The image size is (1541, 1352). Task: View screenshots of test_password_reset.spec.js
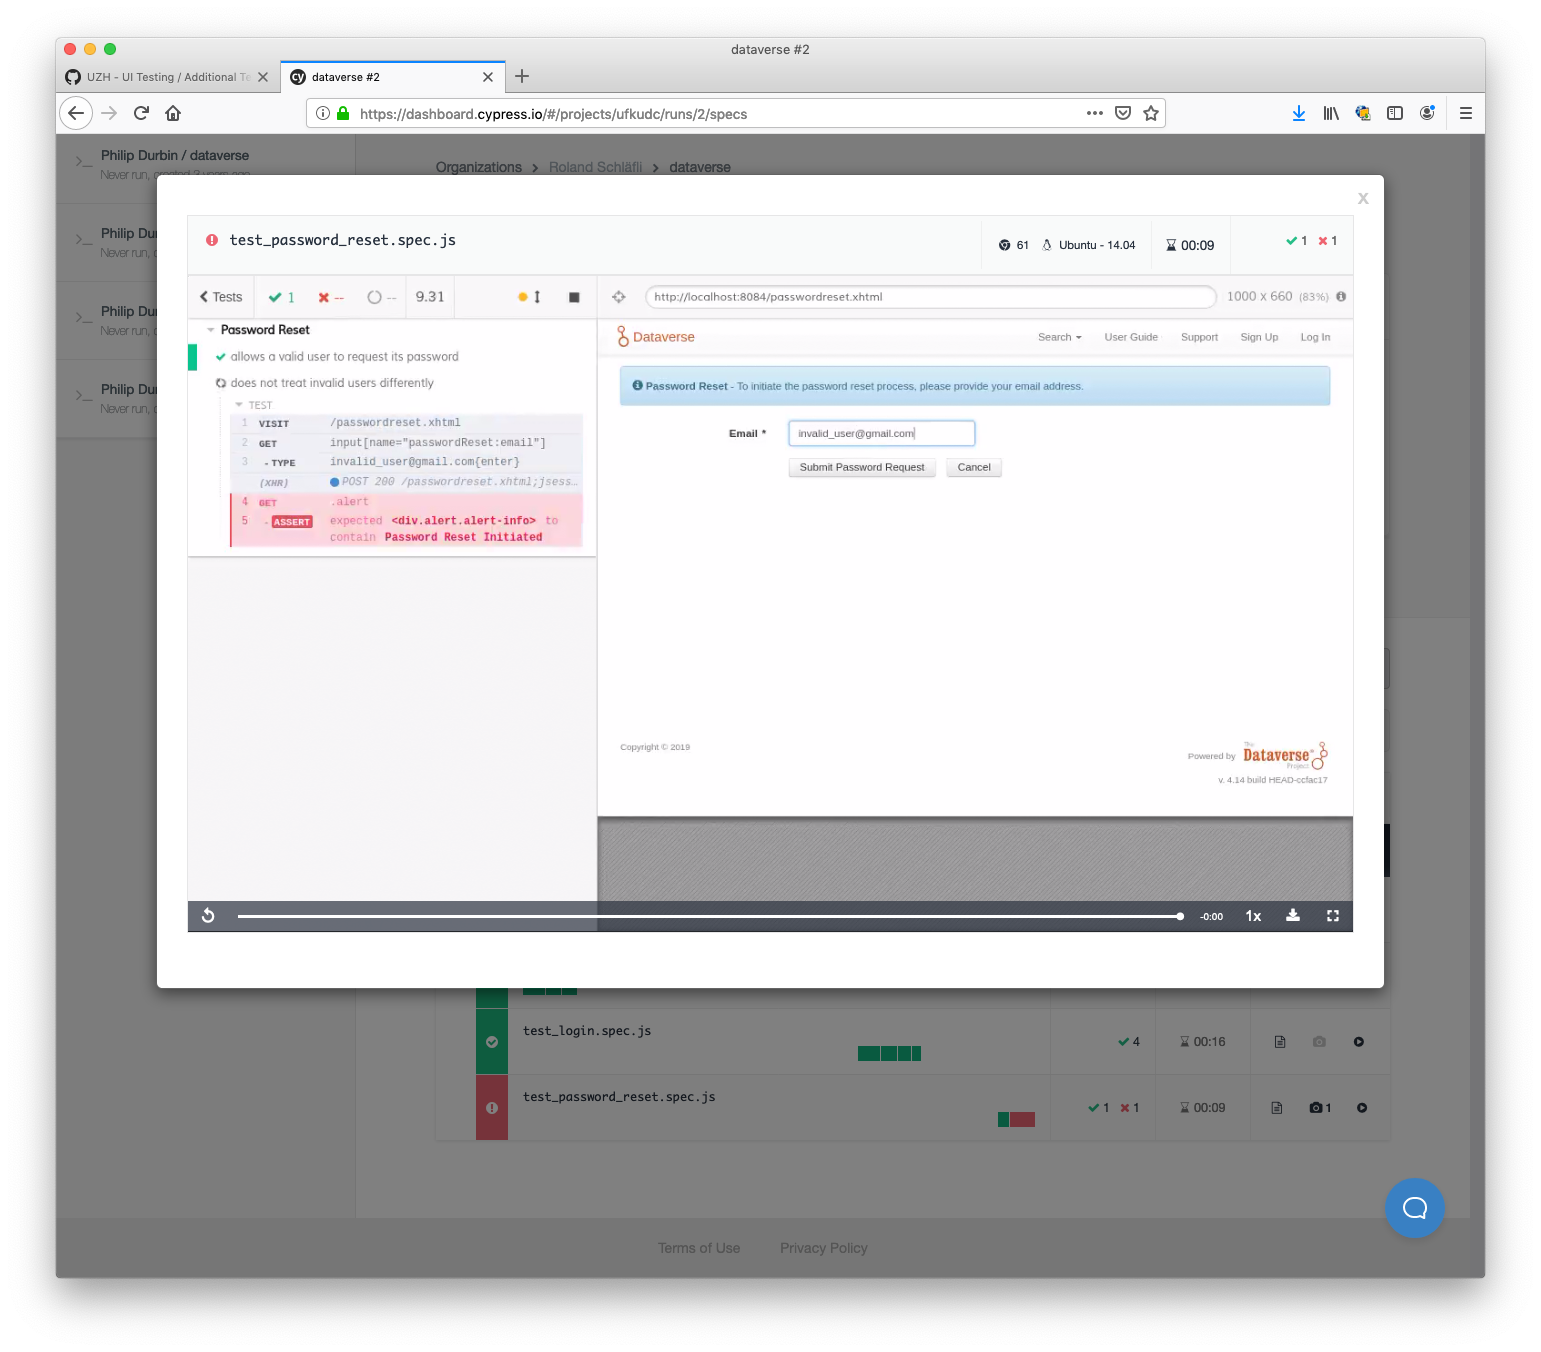point(1320,1108)
